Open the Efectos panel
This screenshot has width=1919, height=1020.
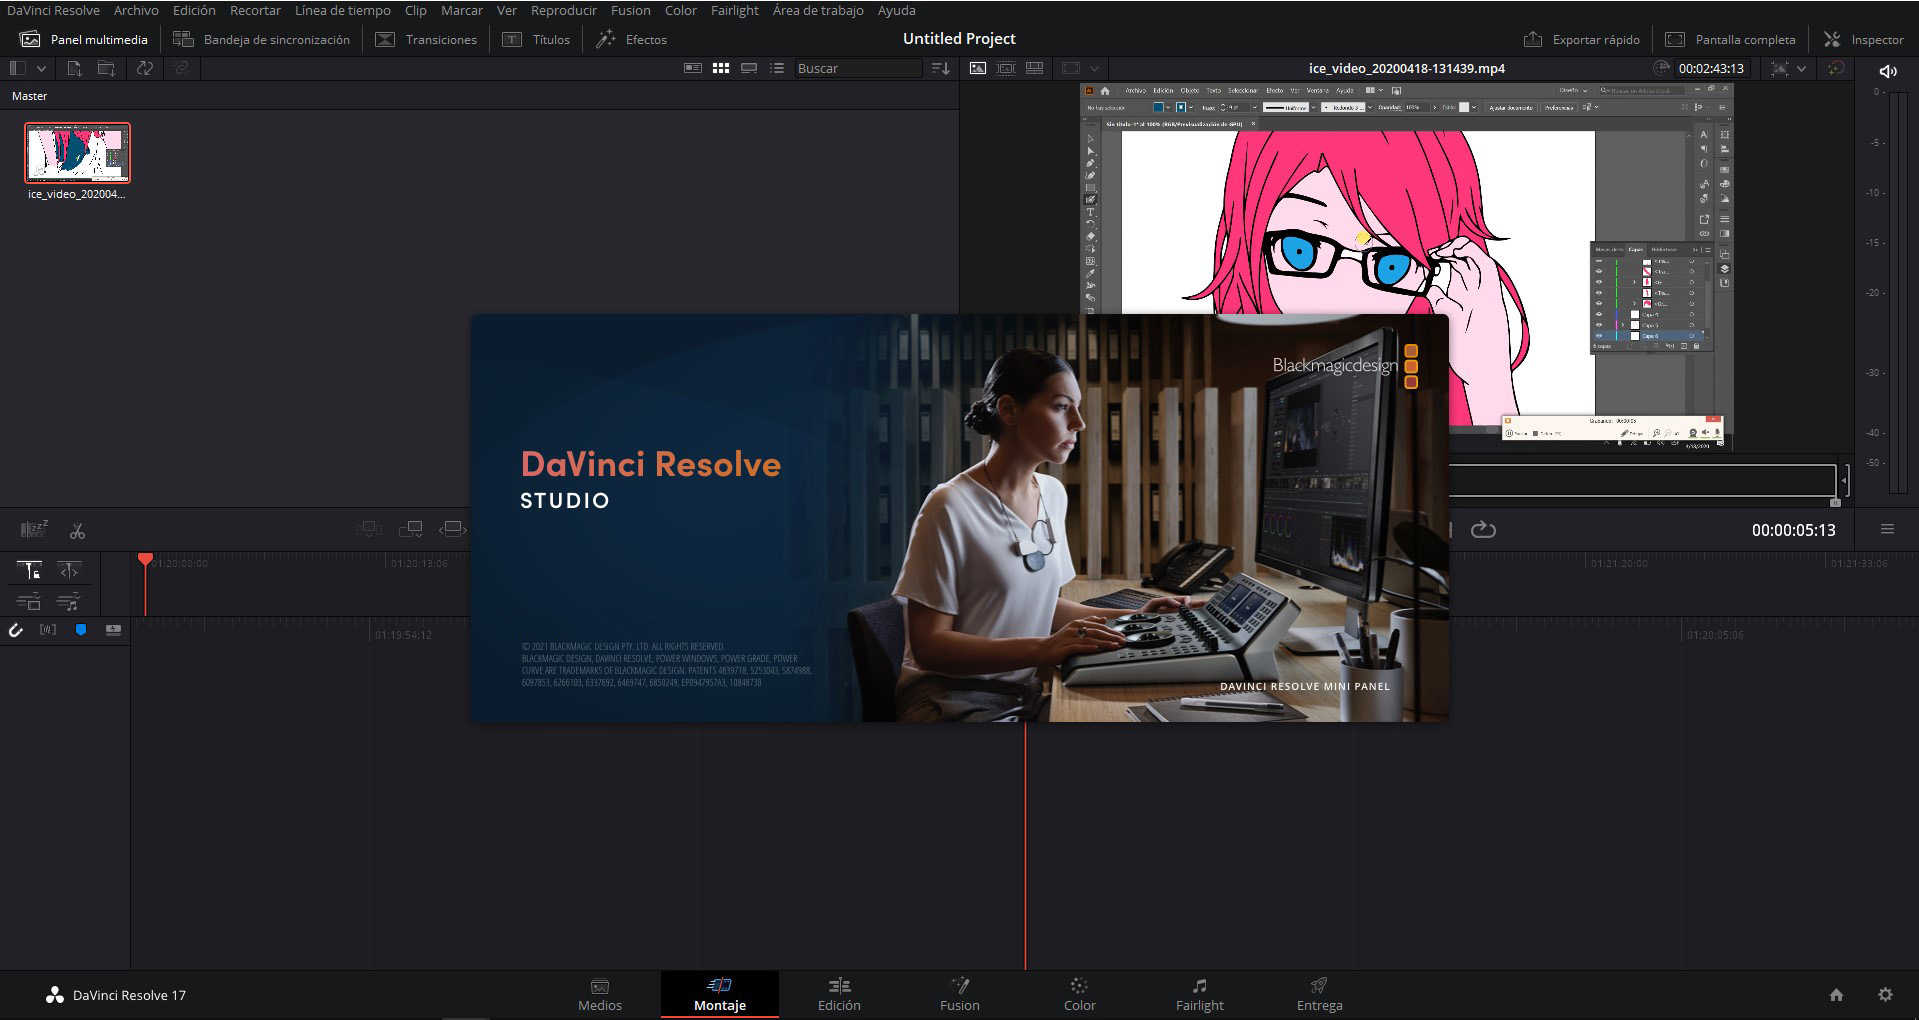pyautogui.click(x=632, y=39)
